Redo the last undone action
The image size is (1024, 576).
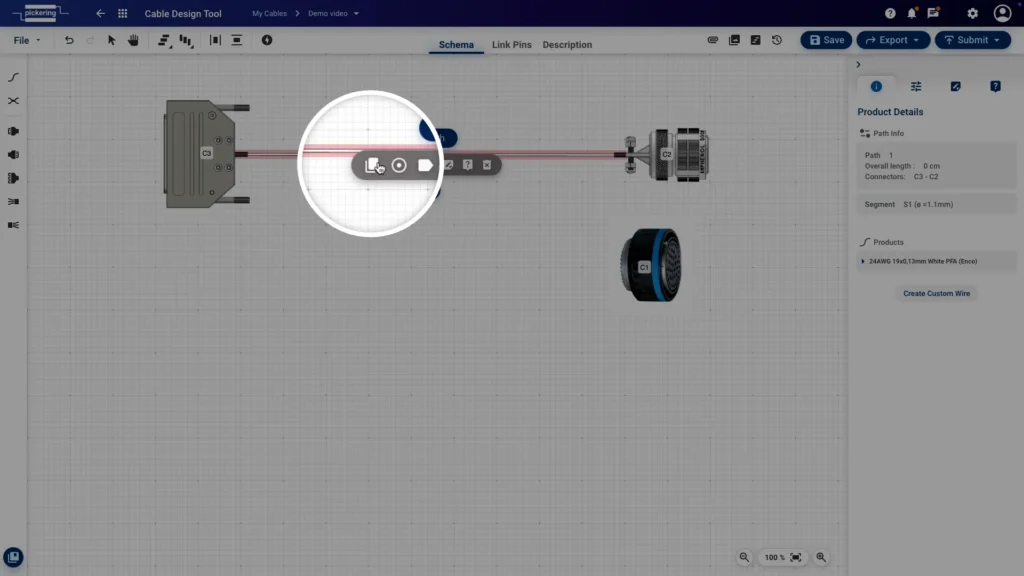[90, 40]
